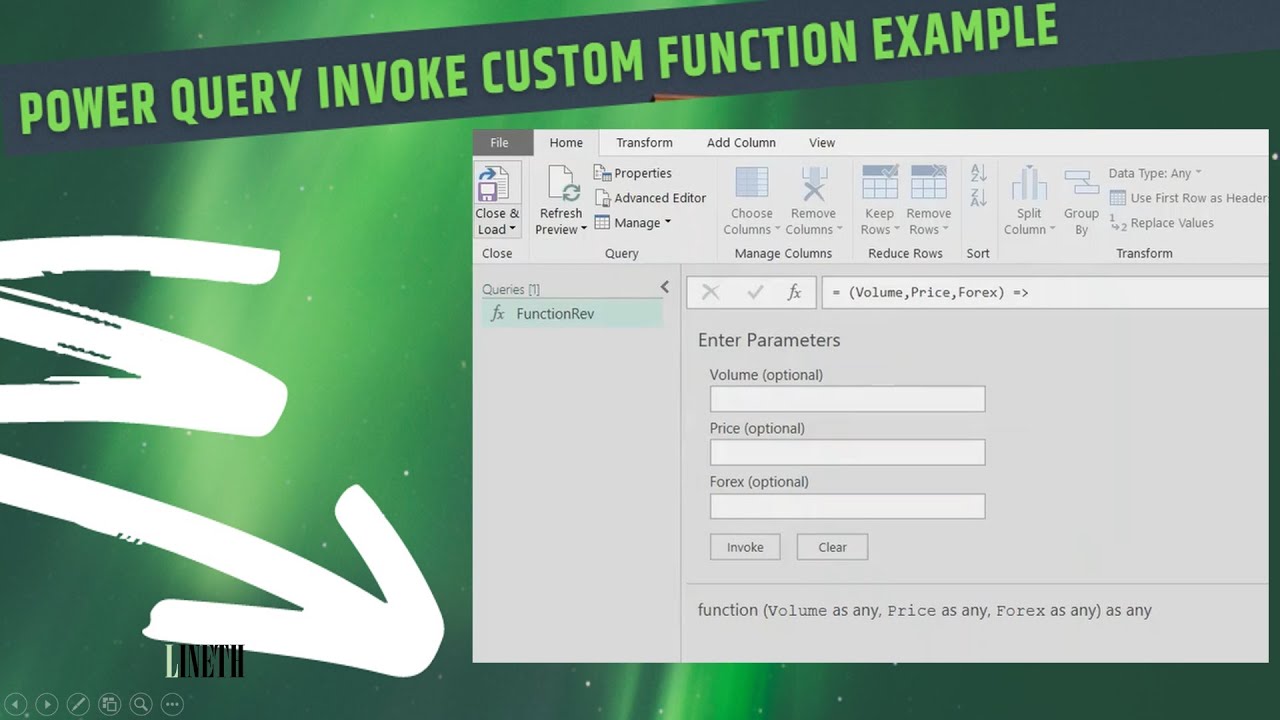The height and width of the screenshot is (720, 1280).
Task: Click the slideshow zoom magnifier icon
Action: (x=141, y=704)
